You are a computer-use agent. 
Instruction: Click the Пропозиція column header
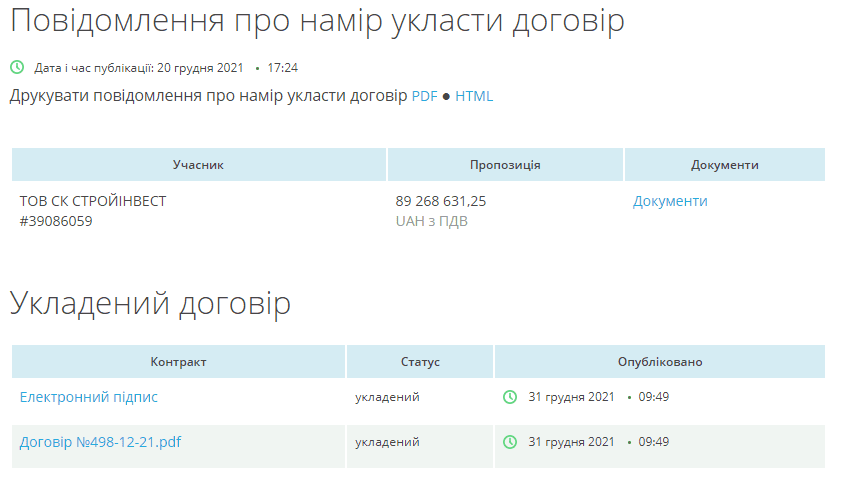(505, 165)
